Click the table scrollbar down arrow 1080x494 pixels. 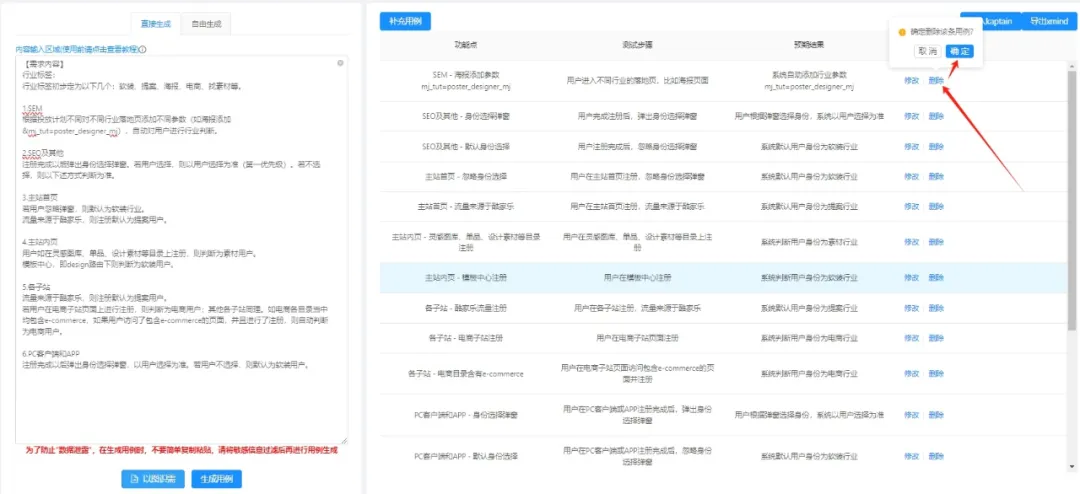pyautogui.click(x=1072, y=468)
